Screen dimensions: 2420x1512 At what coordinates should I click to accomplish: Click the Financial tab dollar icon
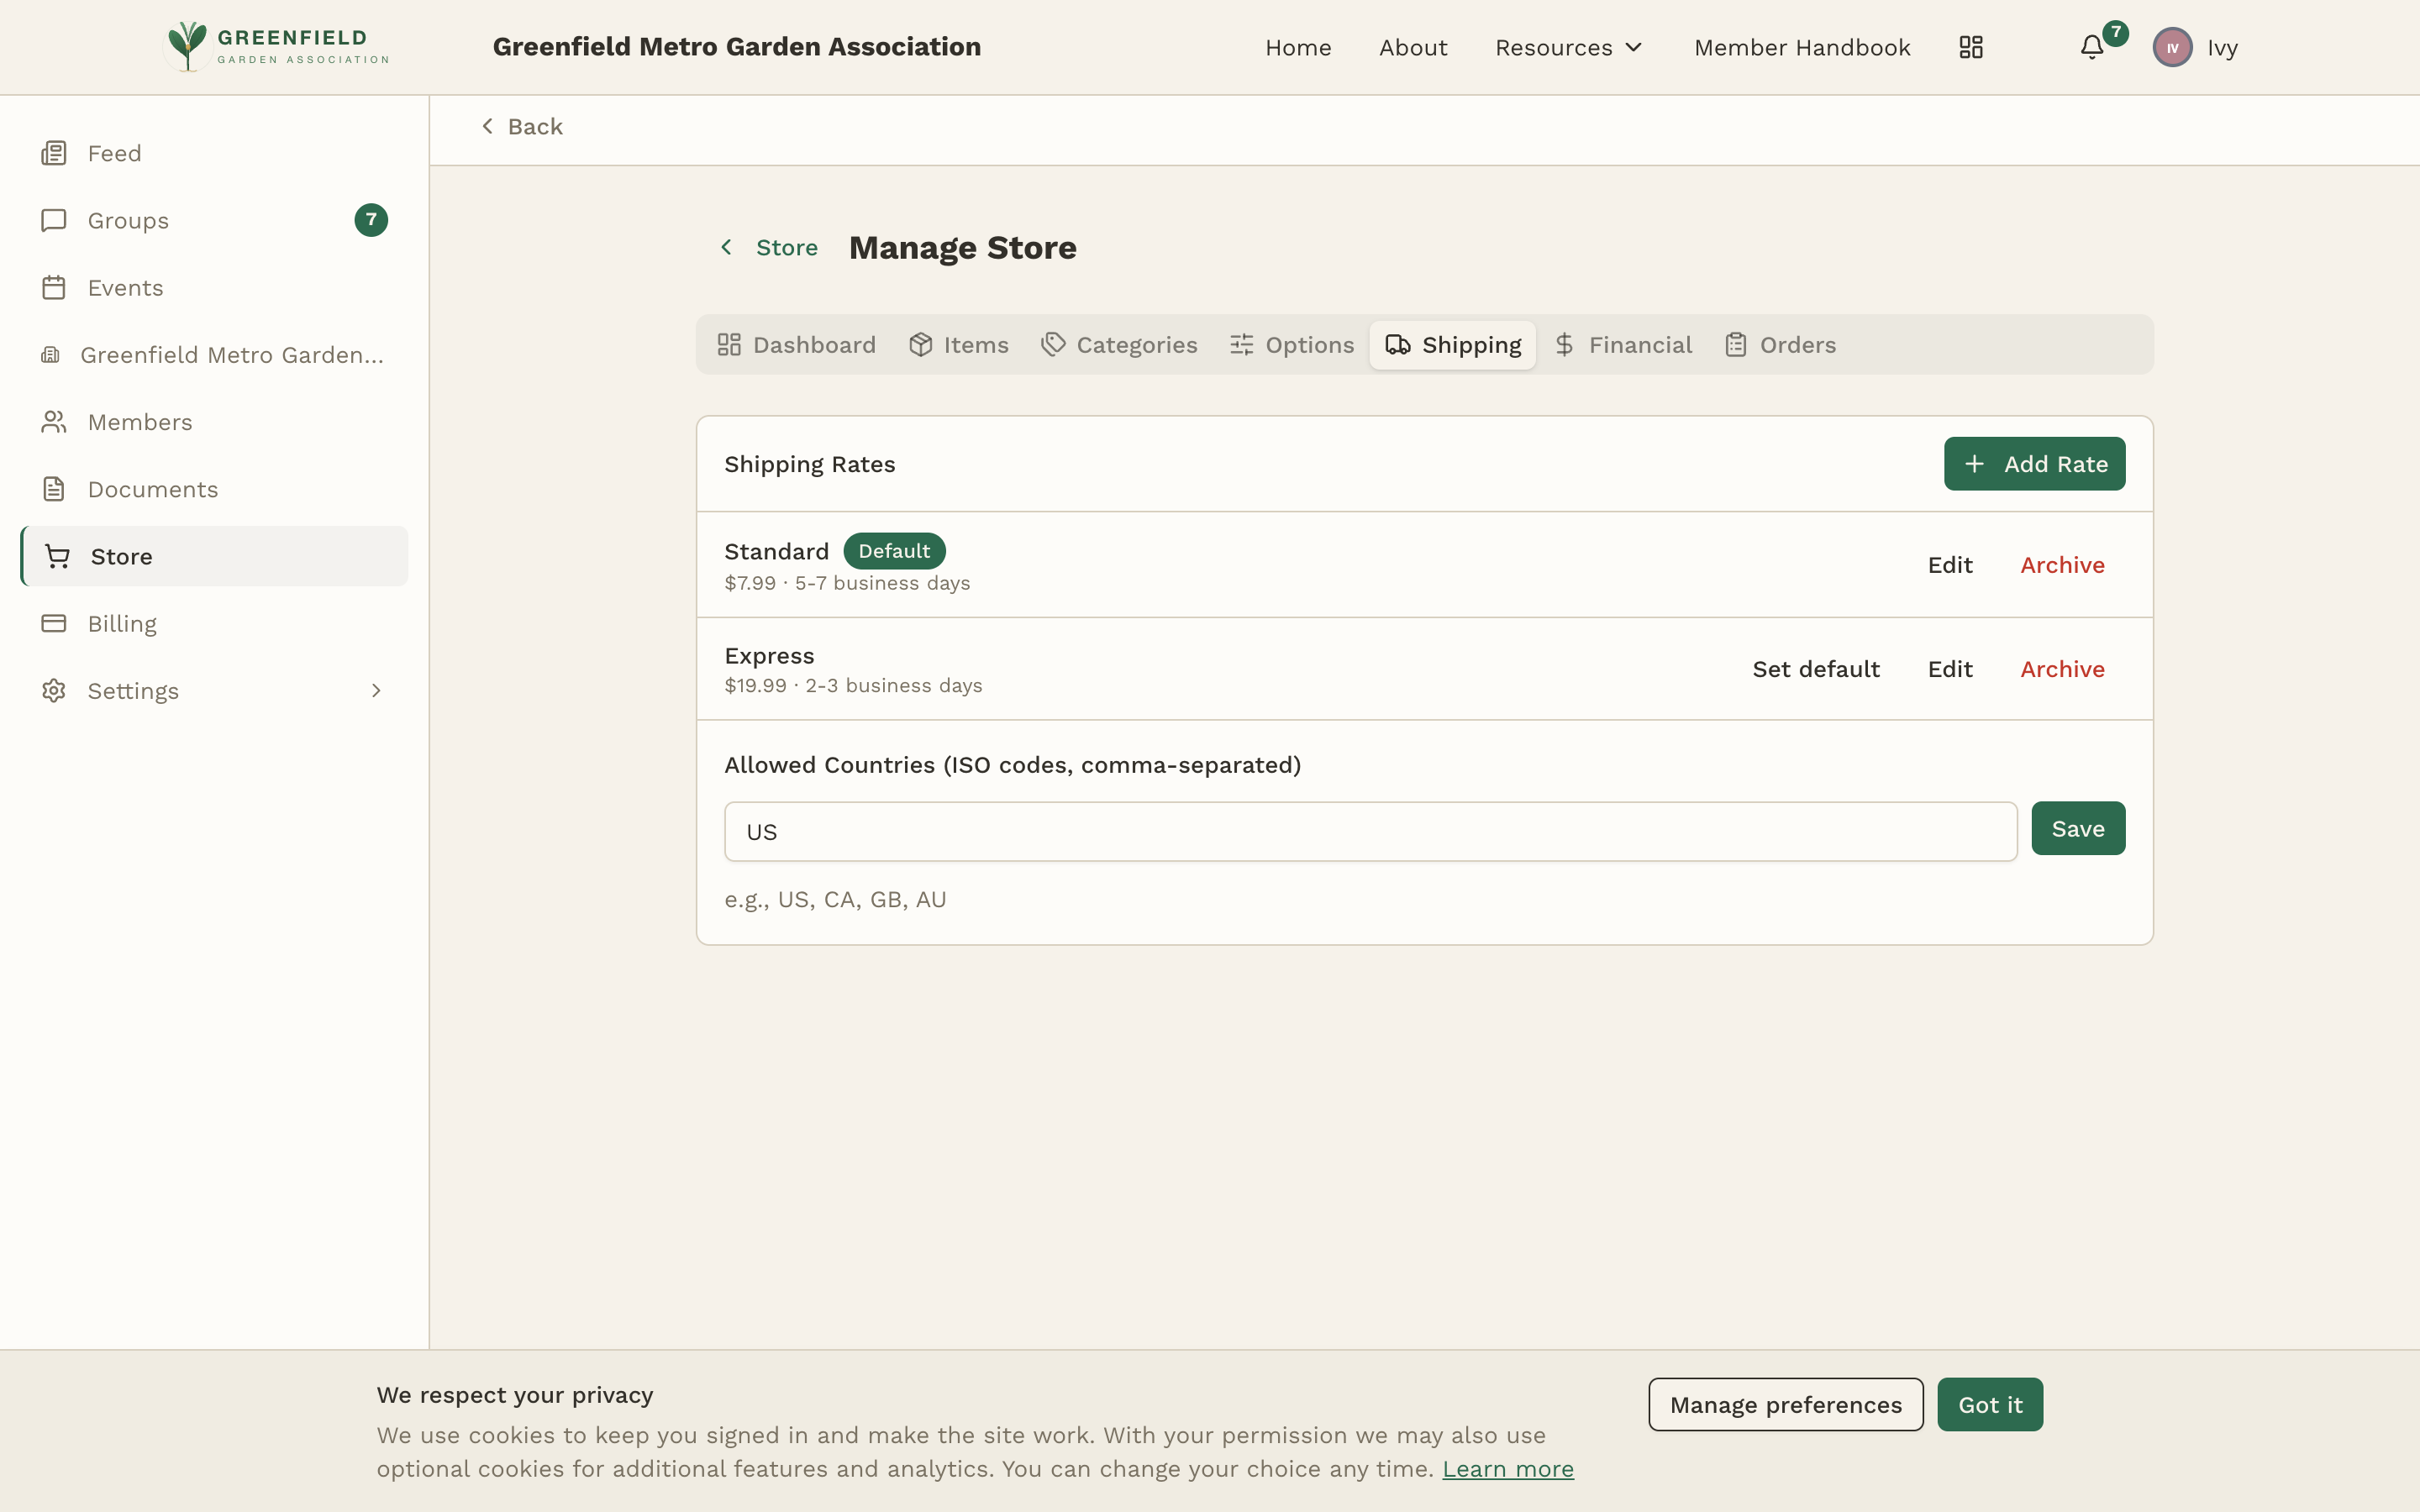[1565, 345]
